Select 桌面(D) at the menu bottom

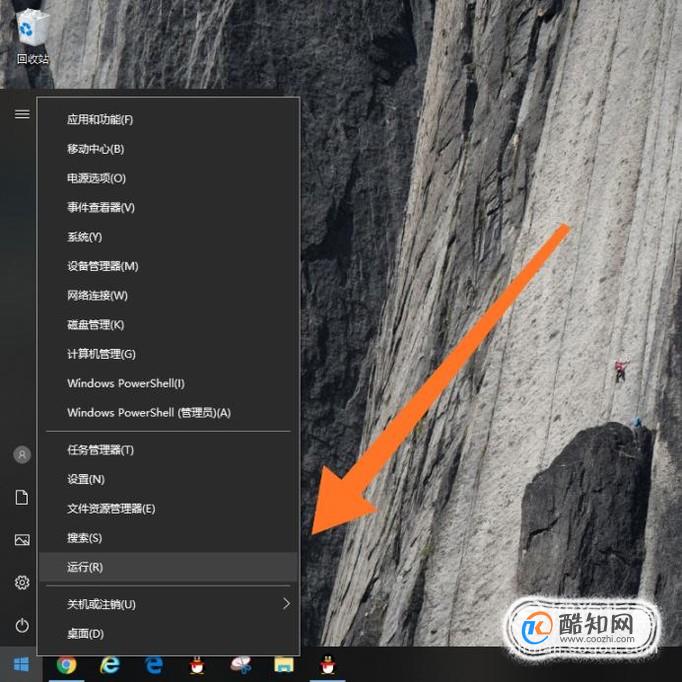[x=169, y=633]
